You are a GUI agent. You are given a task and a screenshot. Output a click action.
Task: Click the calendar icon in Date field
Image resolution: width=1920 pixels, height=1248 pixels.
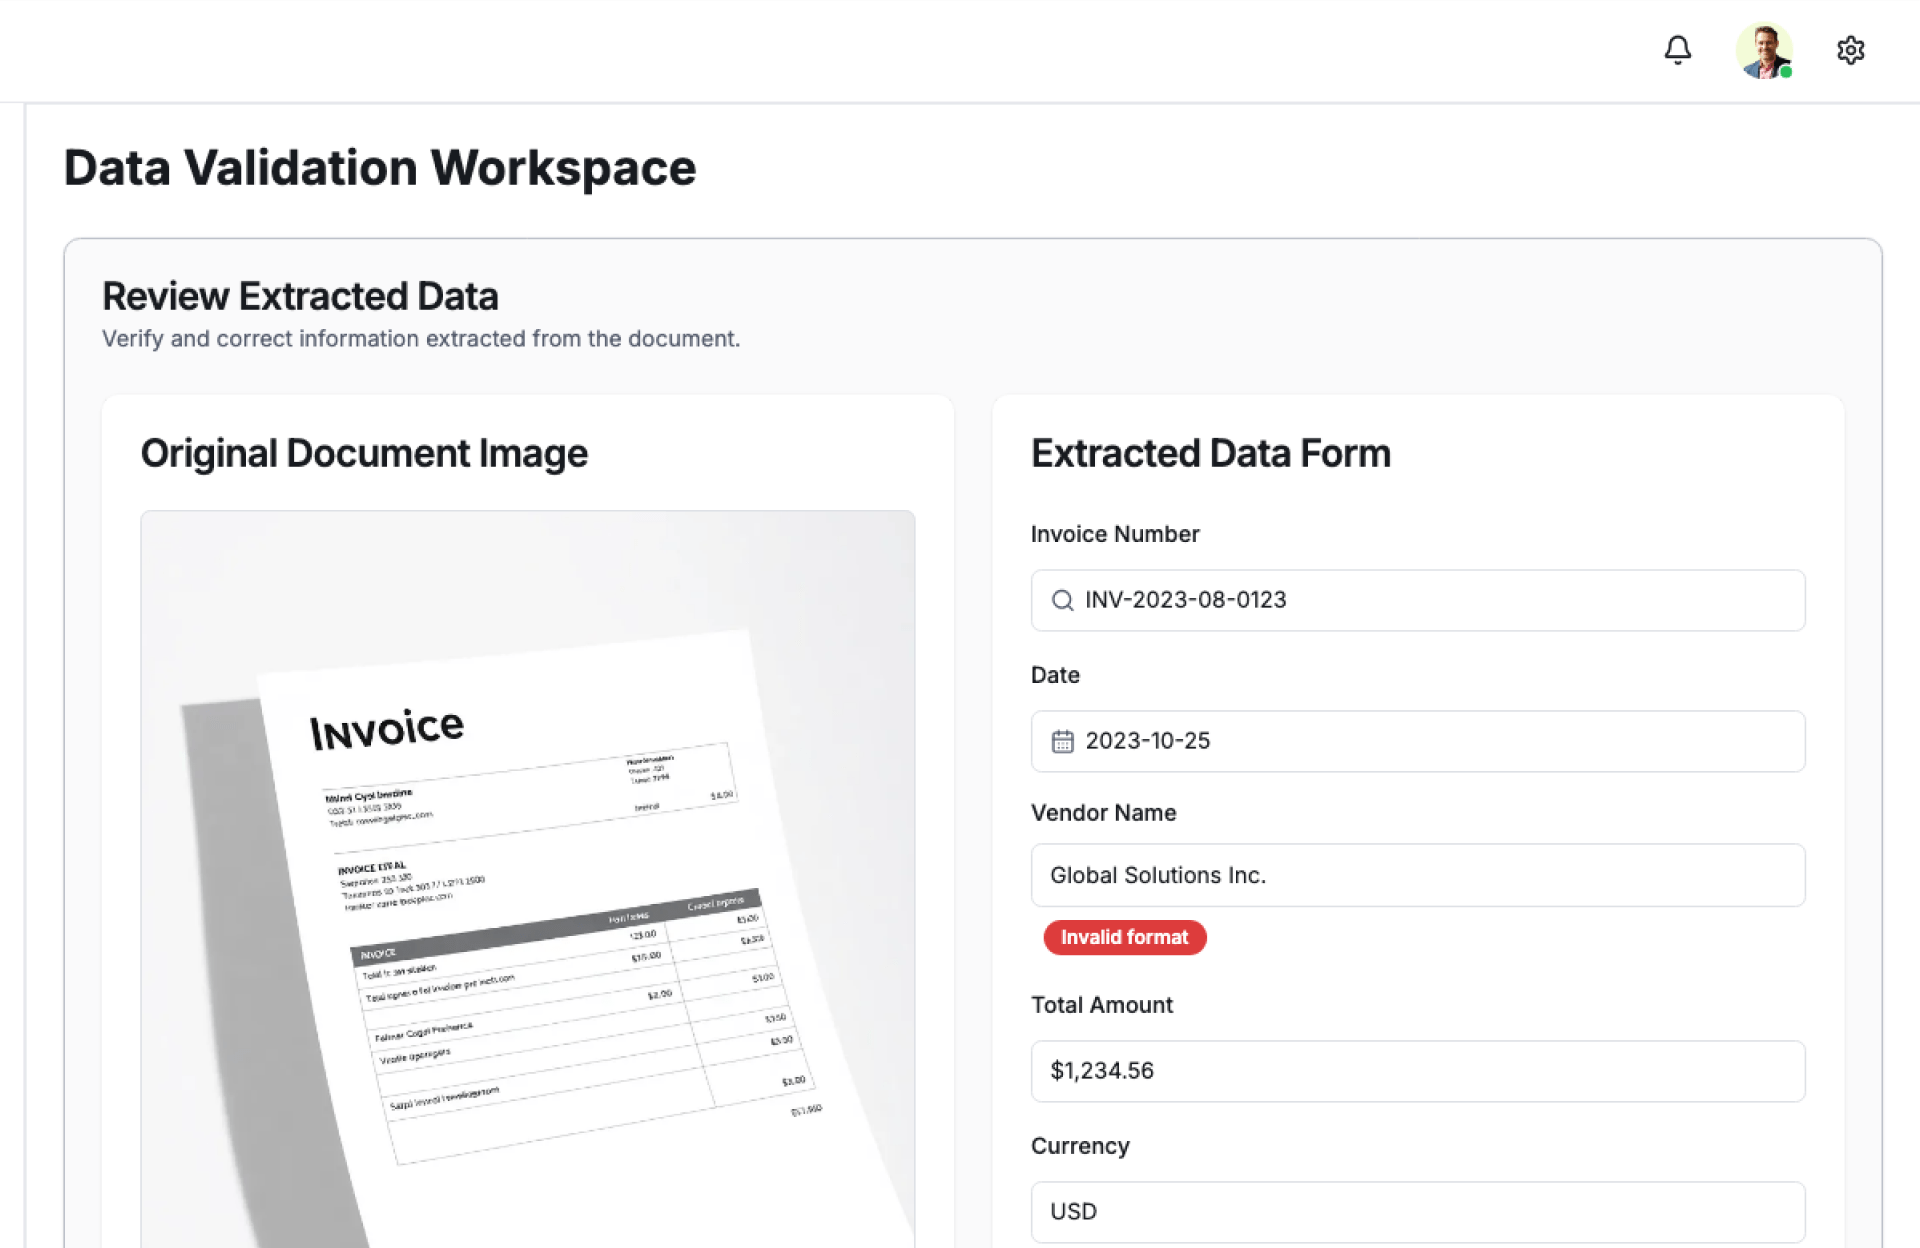click(x=1062, y=741)
